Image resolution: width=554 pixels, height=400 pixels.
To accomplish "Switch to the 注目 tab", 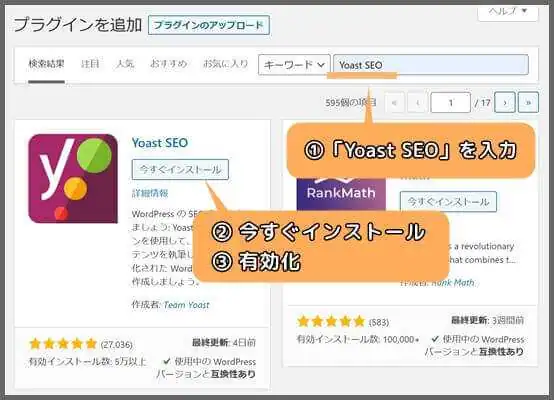I will click(90, 64).
